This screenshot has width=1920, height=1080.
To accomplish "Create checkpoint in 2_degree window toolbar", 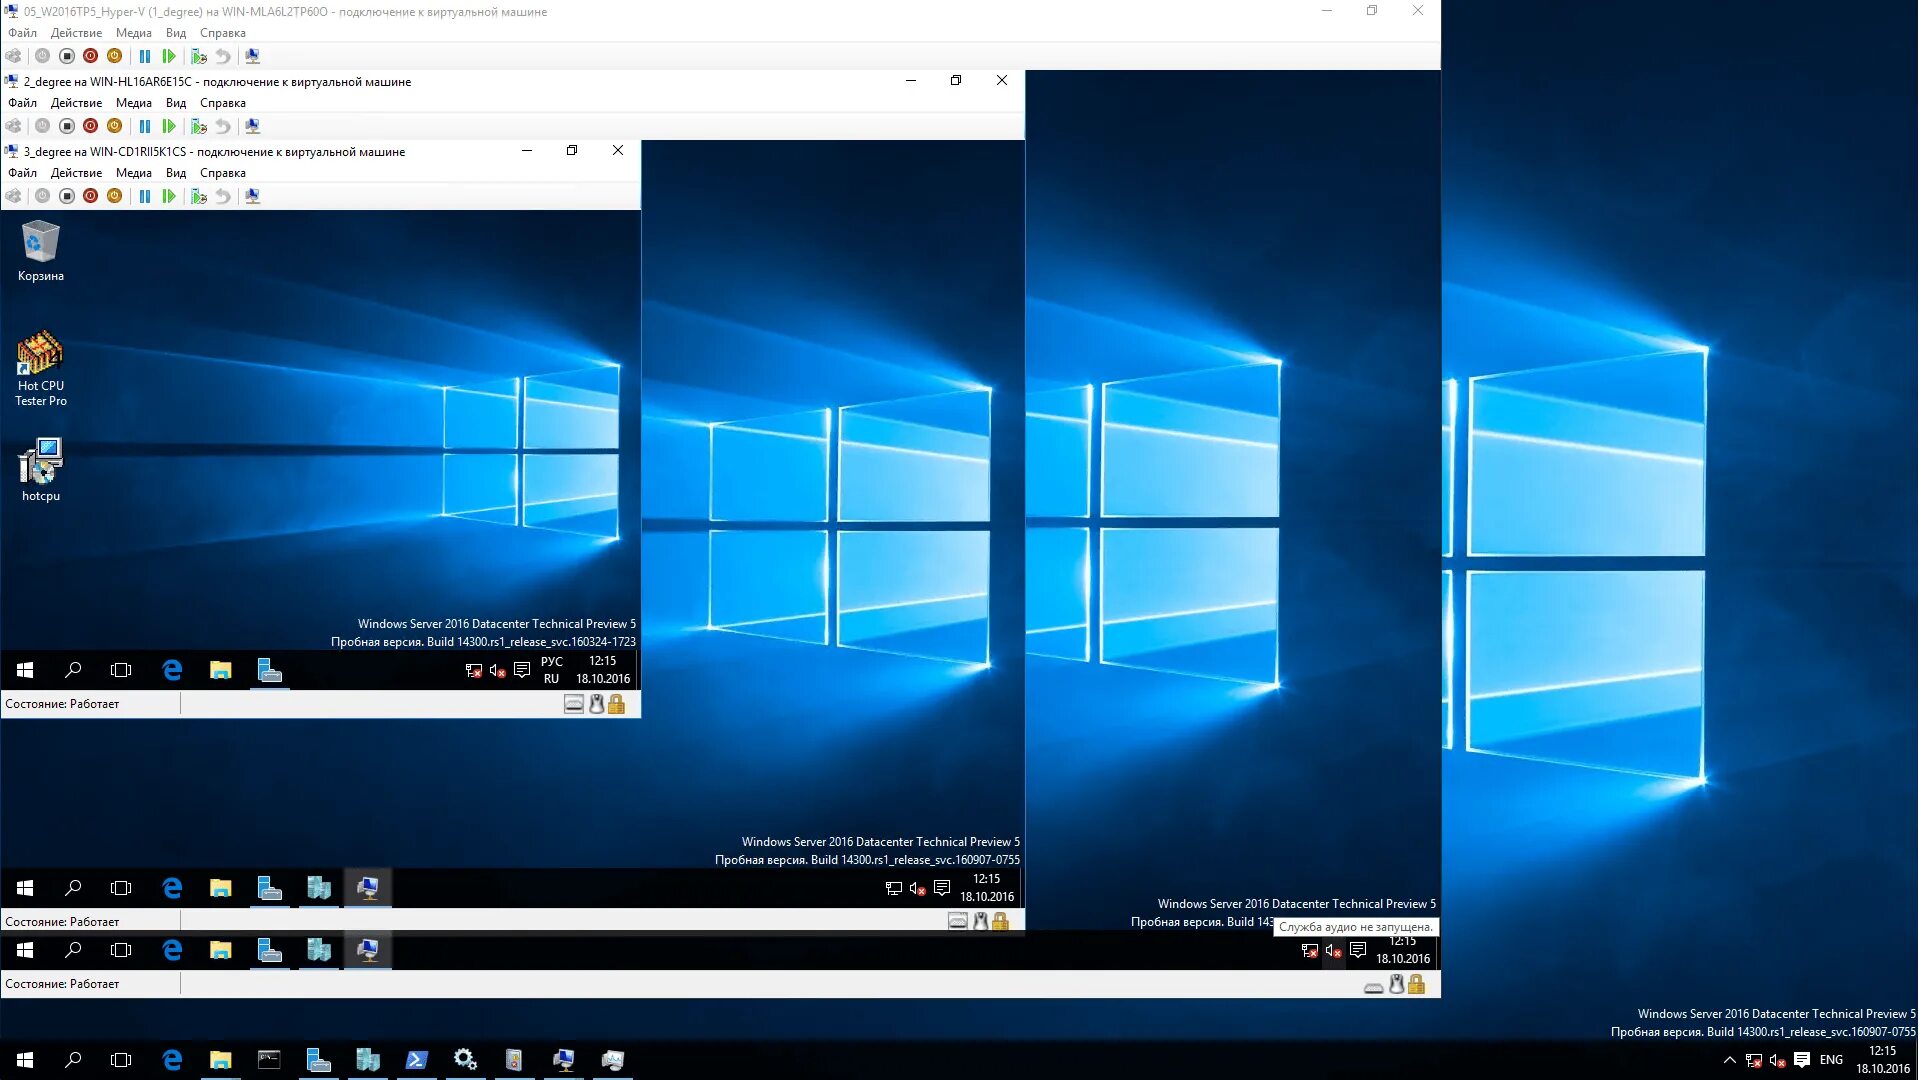I will pos(199,126).
